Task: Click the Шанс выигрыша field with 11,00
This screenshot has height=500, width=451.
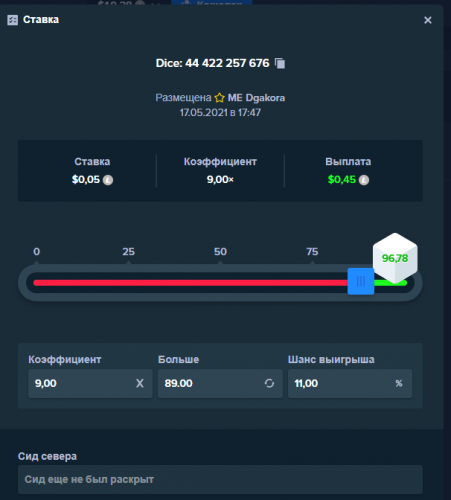Action: 350,383
